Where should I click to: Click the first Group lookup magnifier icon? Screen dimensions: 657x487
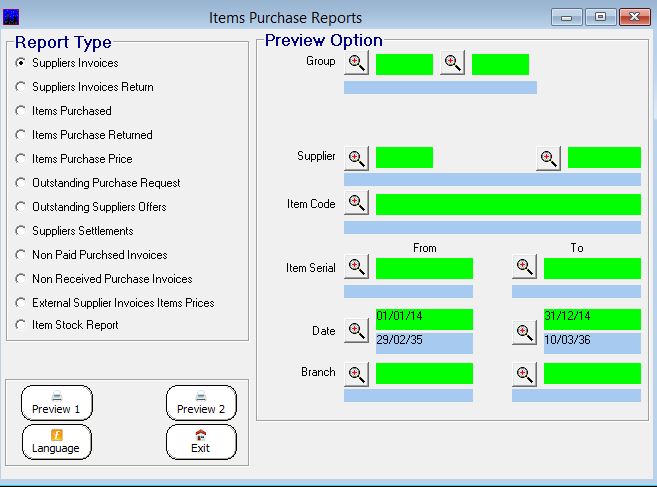coord(357,64)
